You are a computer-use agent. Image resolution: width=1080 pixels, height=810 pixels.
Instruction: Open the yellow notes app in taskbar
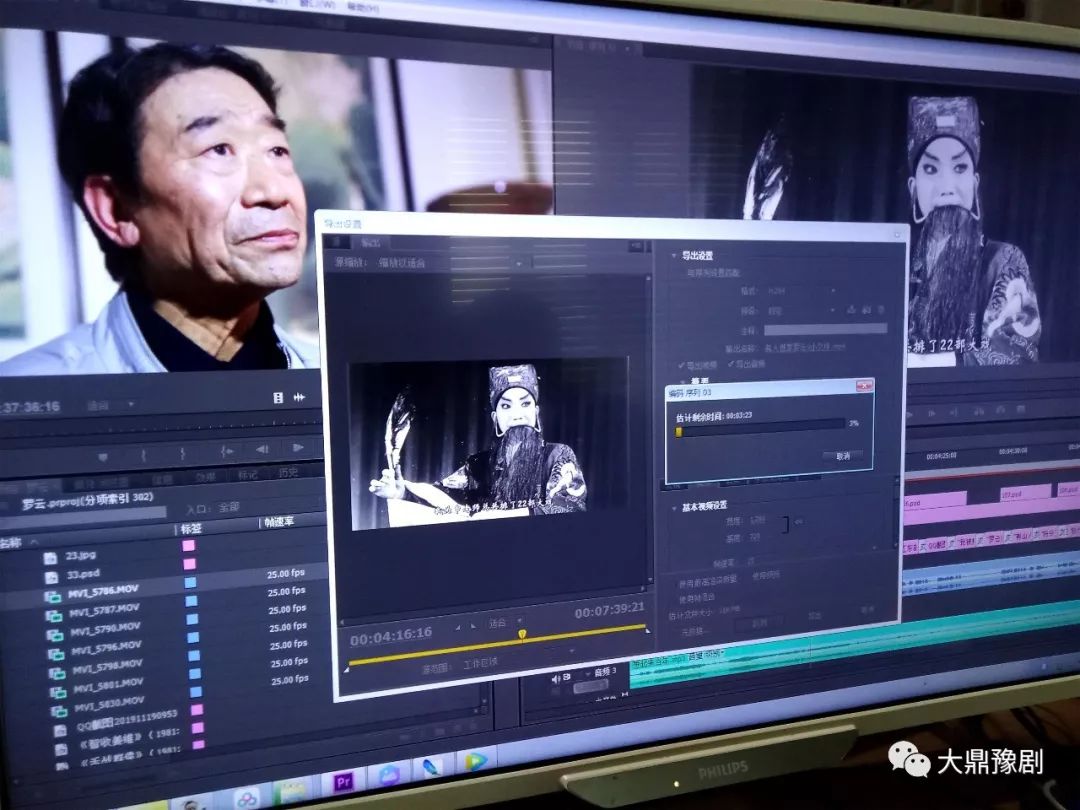pos(295,791)
